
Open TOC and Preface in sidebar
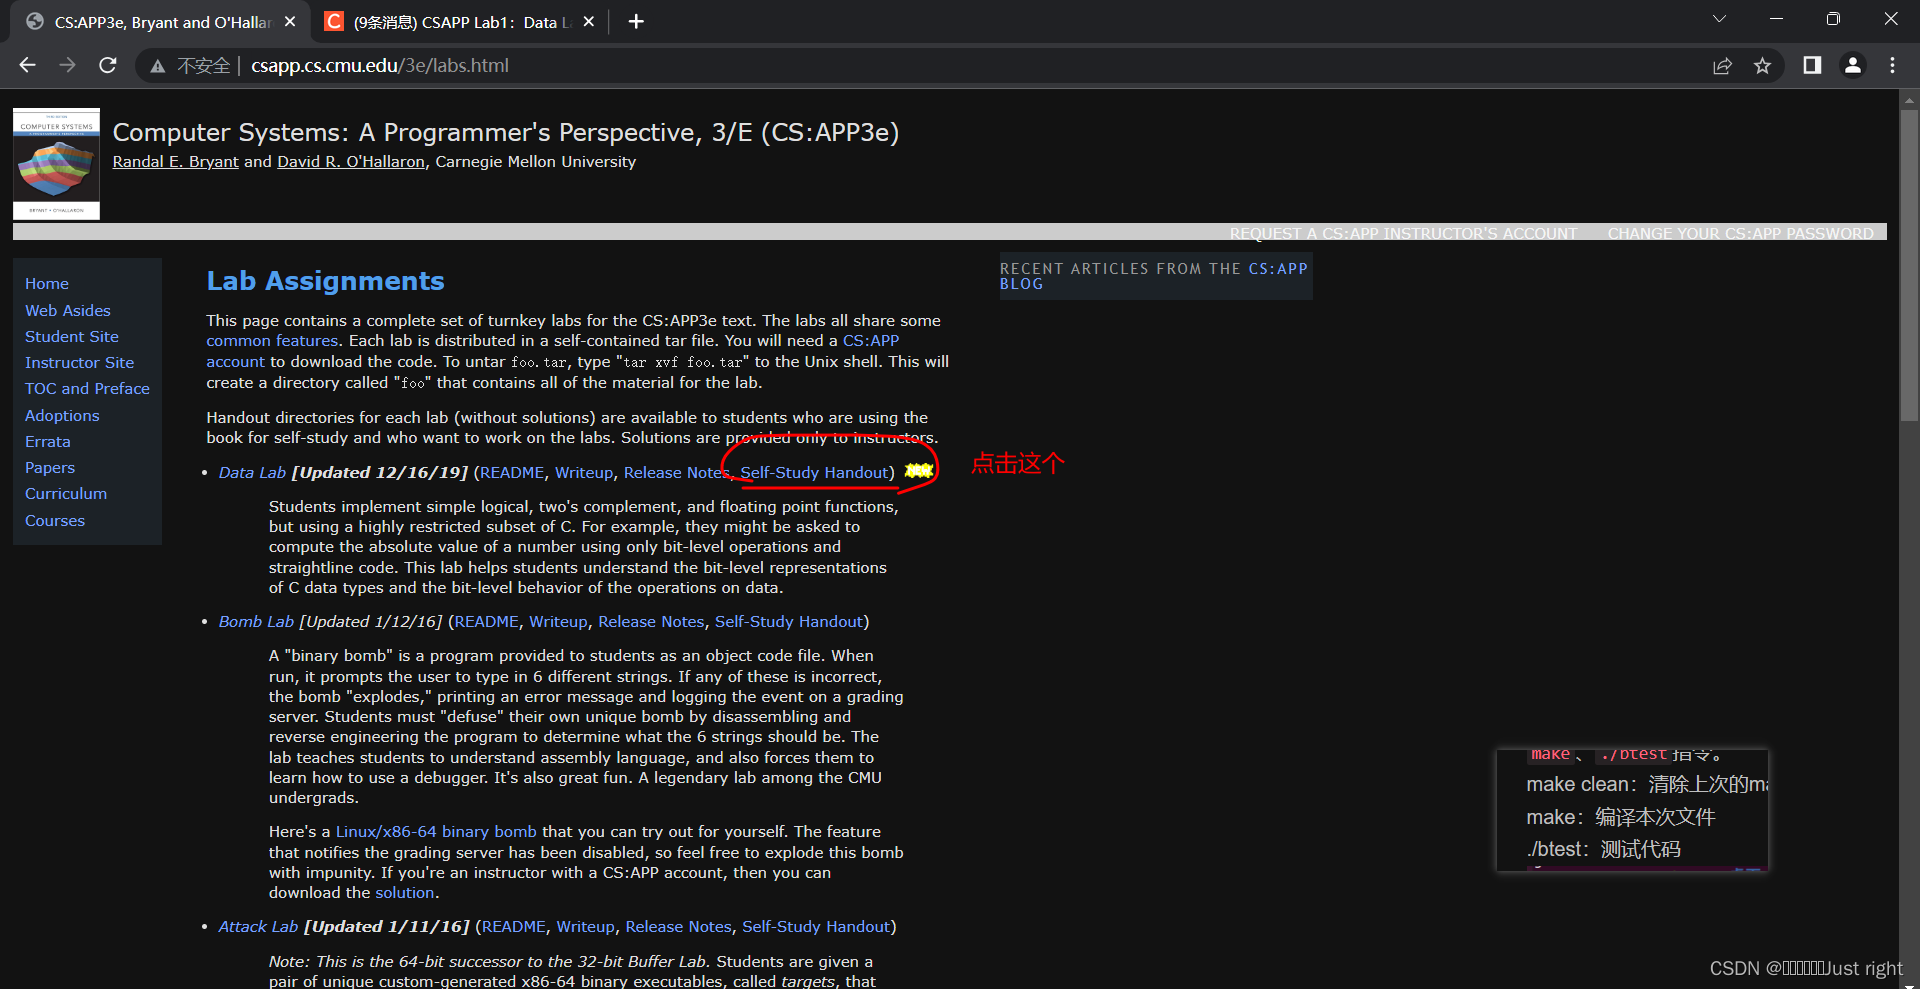click(87, 389)
